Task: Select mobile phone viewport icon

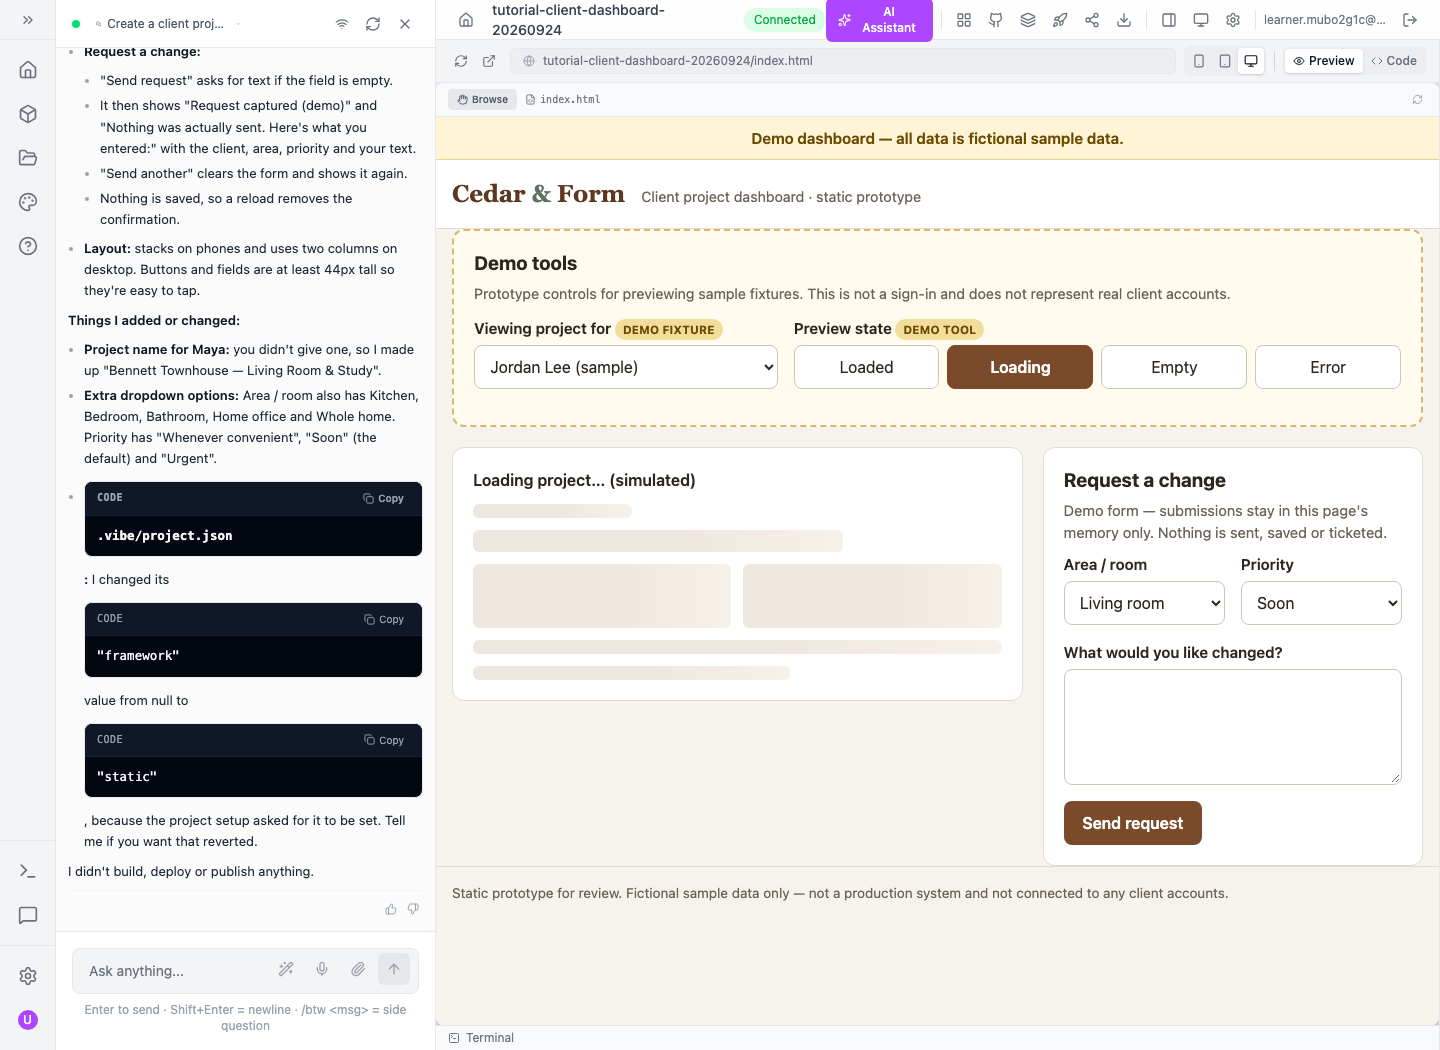Action: 1199,61
